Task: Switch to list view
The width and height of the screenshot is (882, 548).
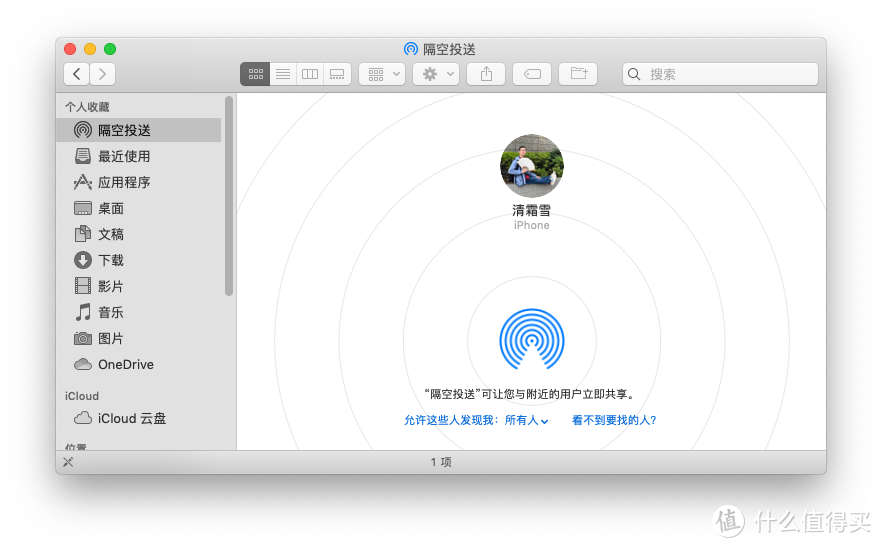Action: (283, 74)
